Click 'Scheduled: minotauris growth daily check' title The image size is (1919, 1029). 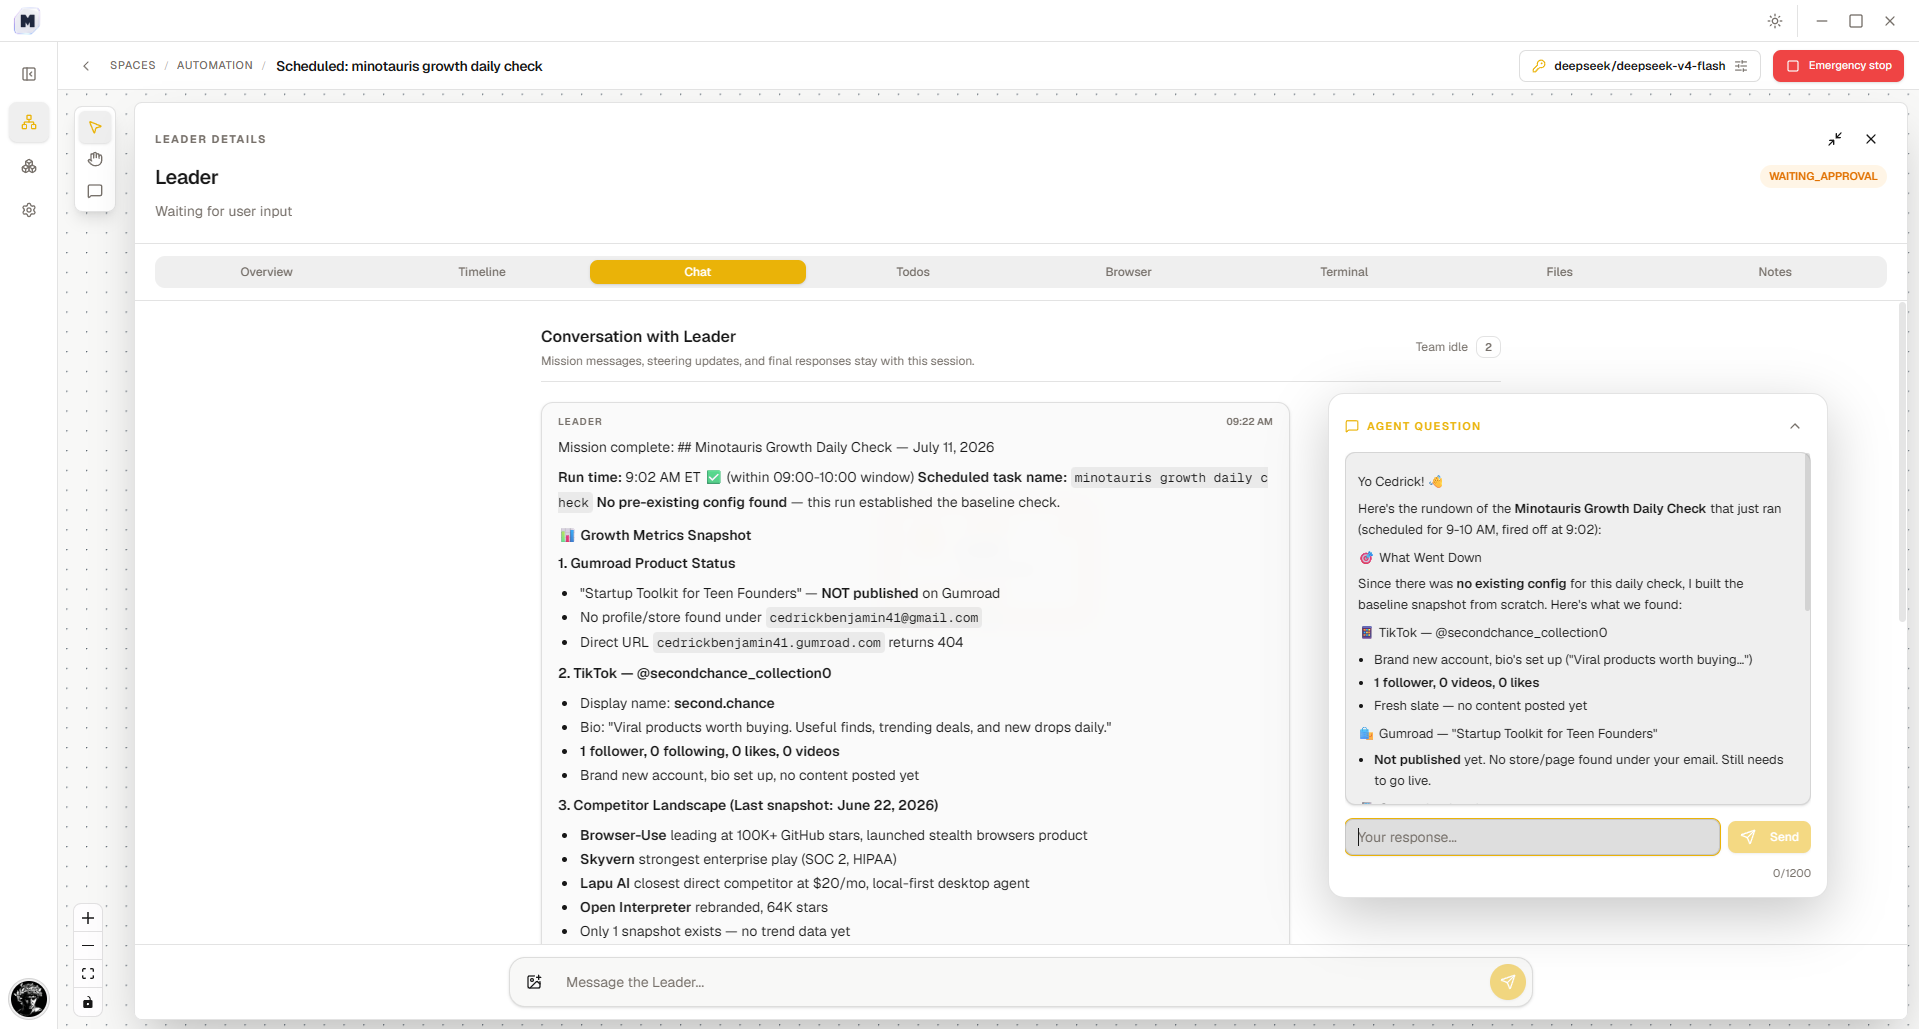(409, 66)
